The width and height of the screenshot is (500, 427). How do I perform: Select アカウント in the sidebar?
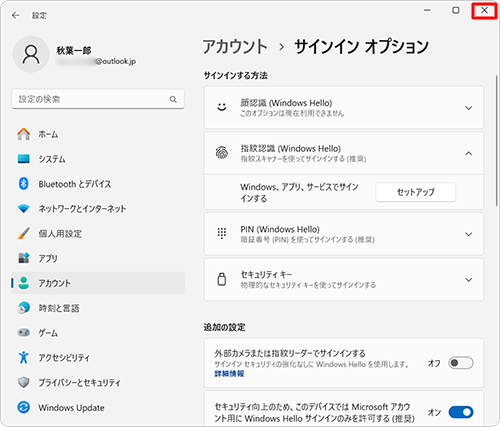[x=98, y=283]
